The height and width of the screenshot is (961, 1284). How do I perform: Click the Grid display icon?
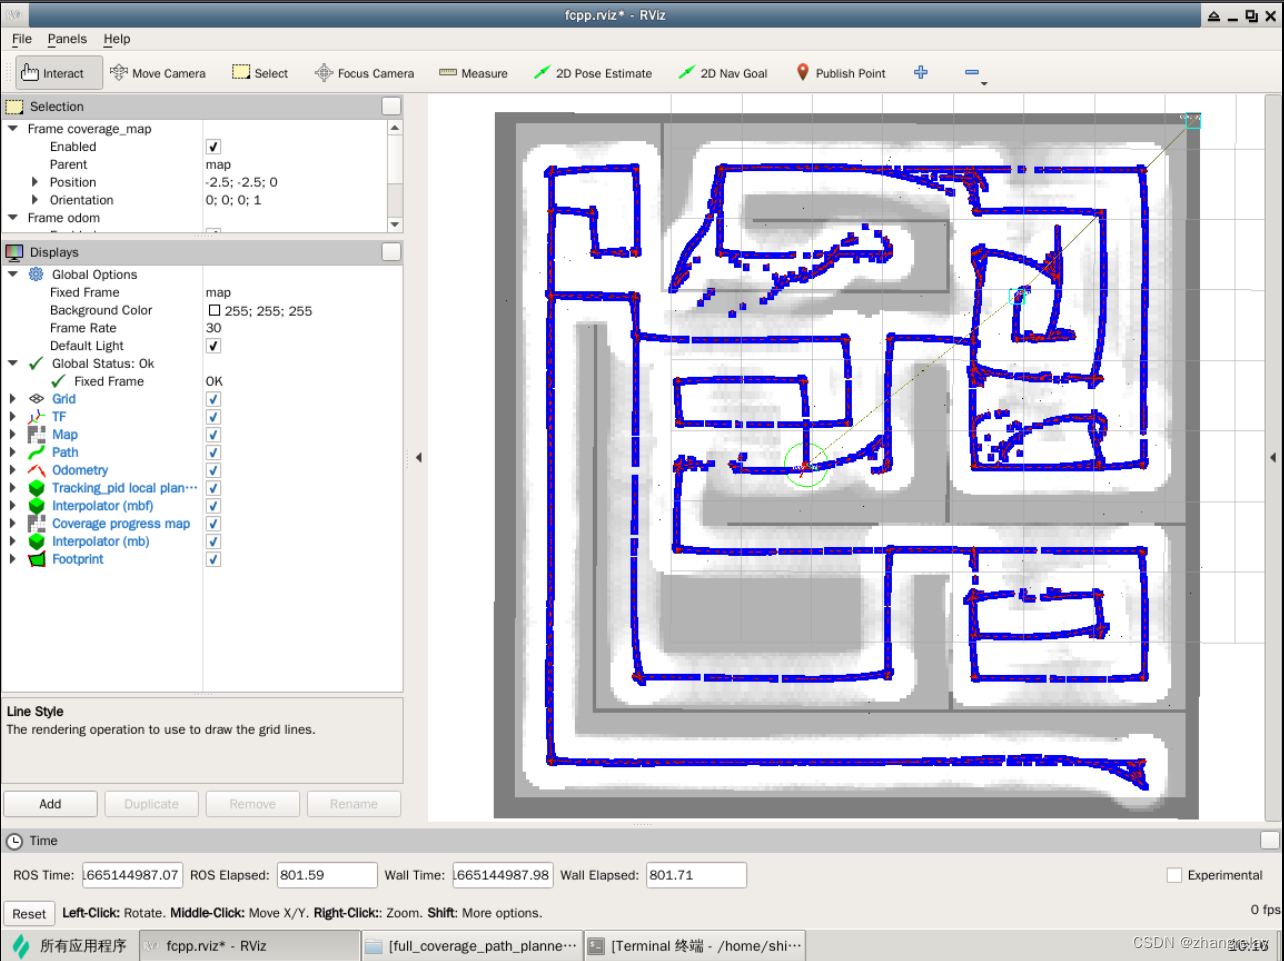pos(36,399)
